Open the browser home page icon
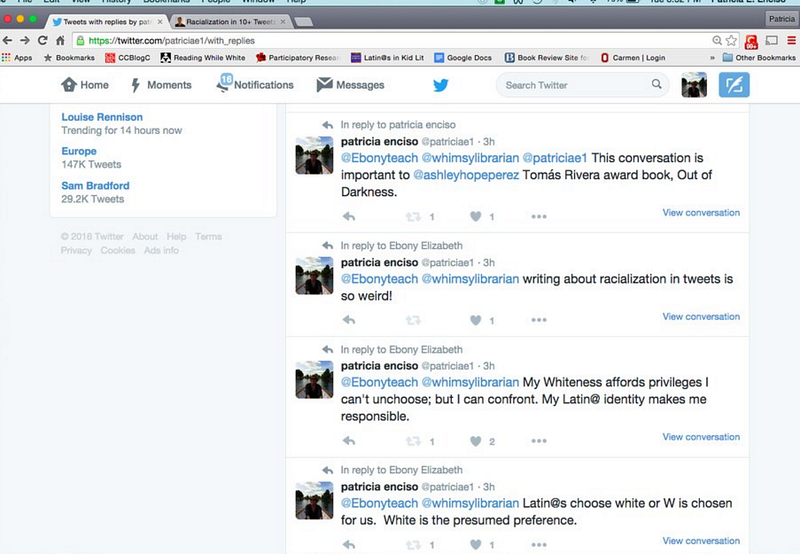 click(x=60, y=40)
